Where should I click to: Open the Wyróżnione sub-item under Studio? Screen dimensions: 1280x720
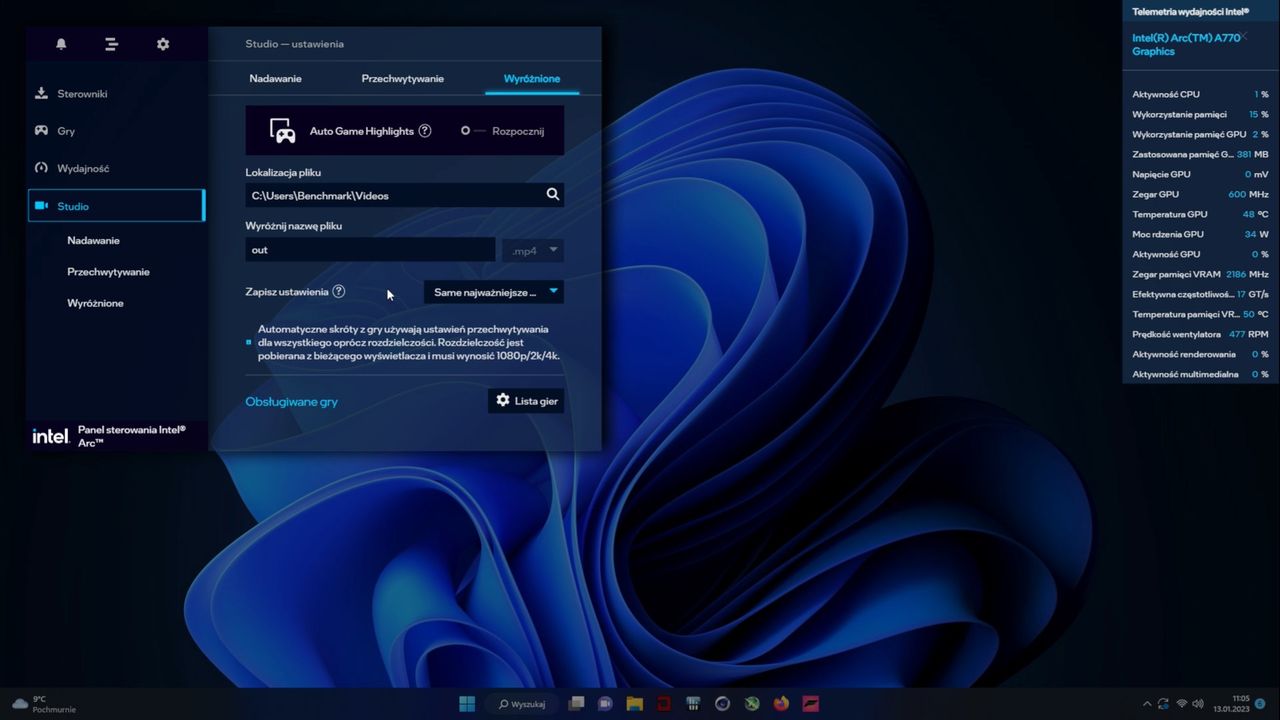95,302
